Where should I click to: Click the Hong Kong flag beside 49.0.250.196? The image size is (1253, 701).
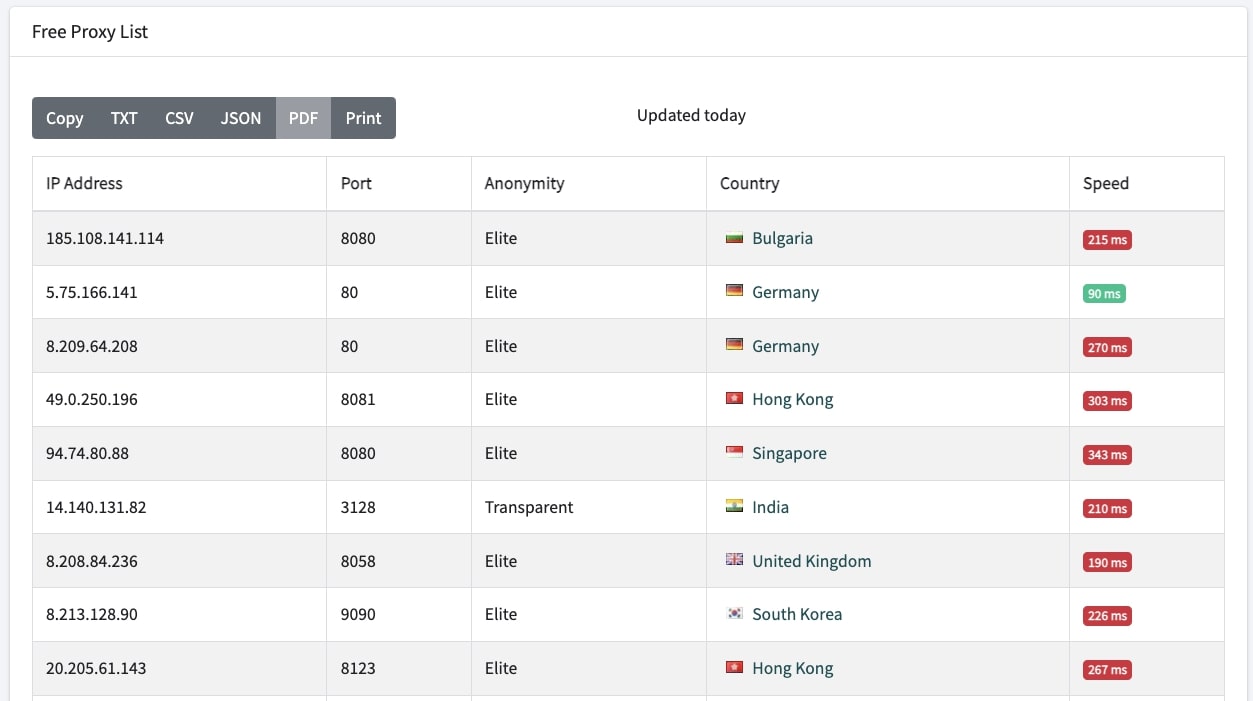733,400
